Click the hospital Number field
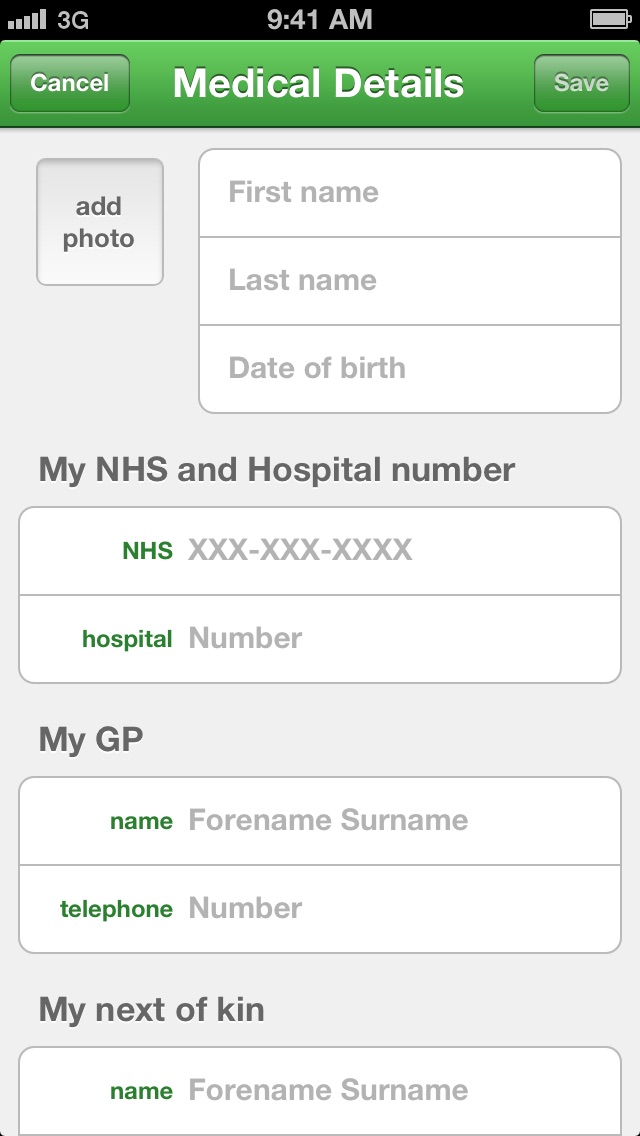The image size is (640, 1136). coord(400,638)
